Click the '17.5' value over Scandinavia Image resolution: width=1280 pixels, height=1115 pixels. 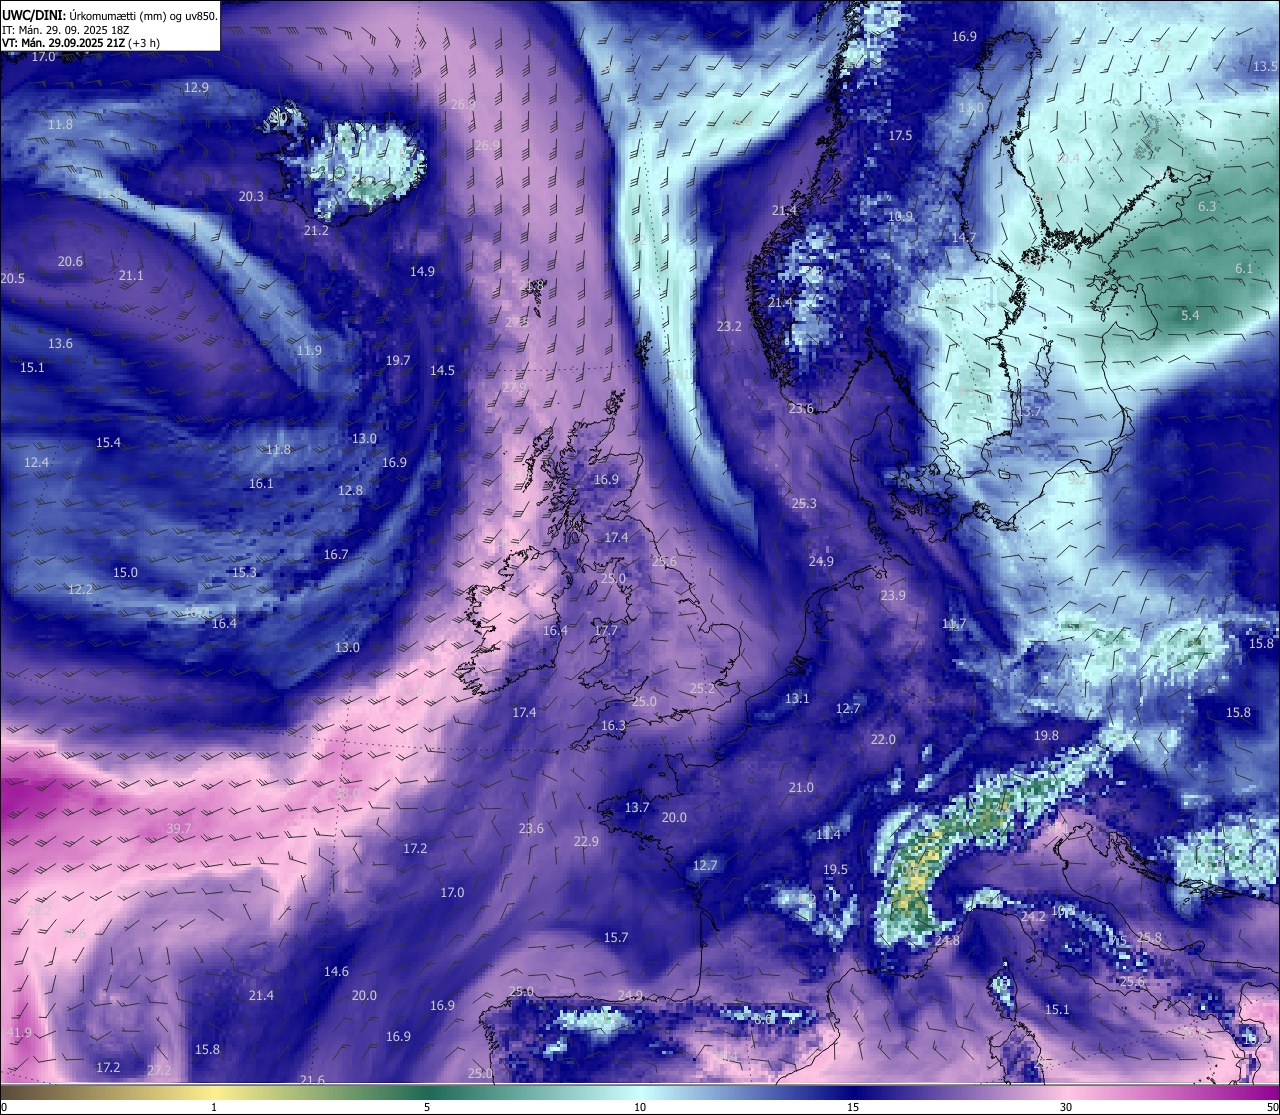[x=900, y=136]
